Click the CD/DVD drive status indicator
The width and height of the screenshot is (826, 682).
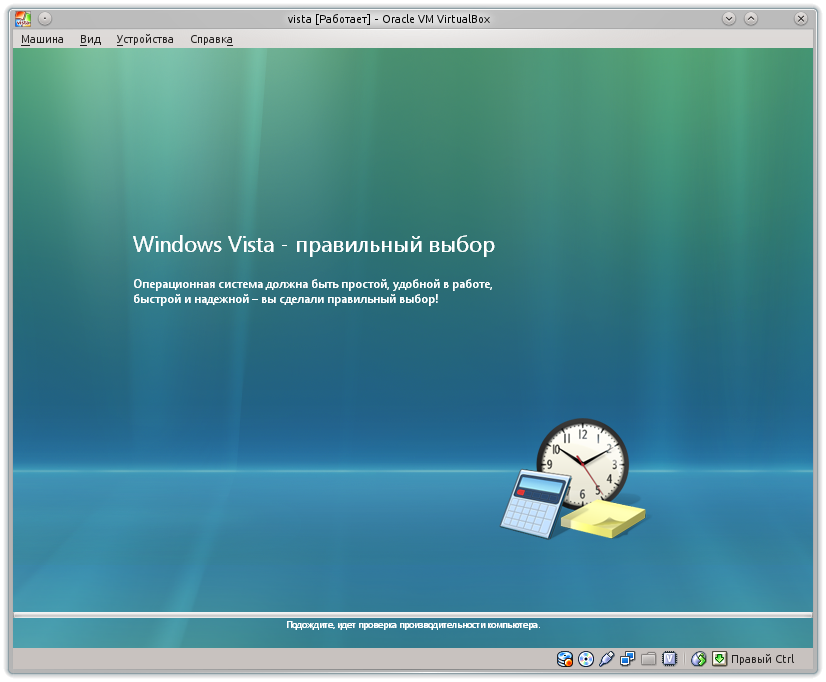tap(584, 659)
